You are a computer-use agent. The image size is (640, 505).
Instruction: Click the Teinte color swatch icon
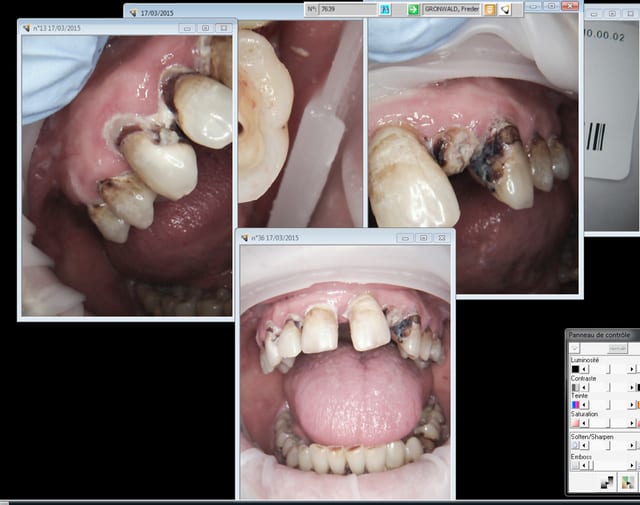tap(575, 405)
